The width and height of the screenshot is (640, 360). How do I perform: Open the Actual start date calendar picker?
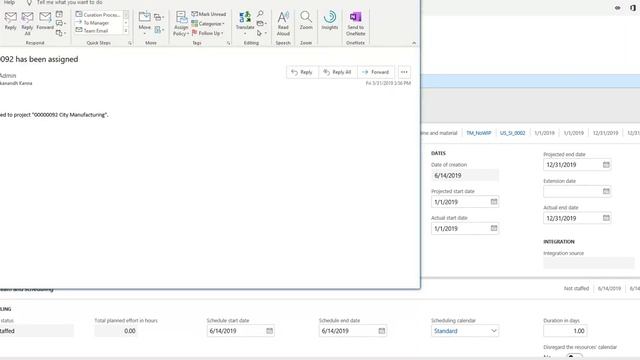(494, 228)
